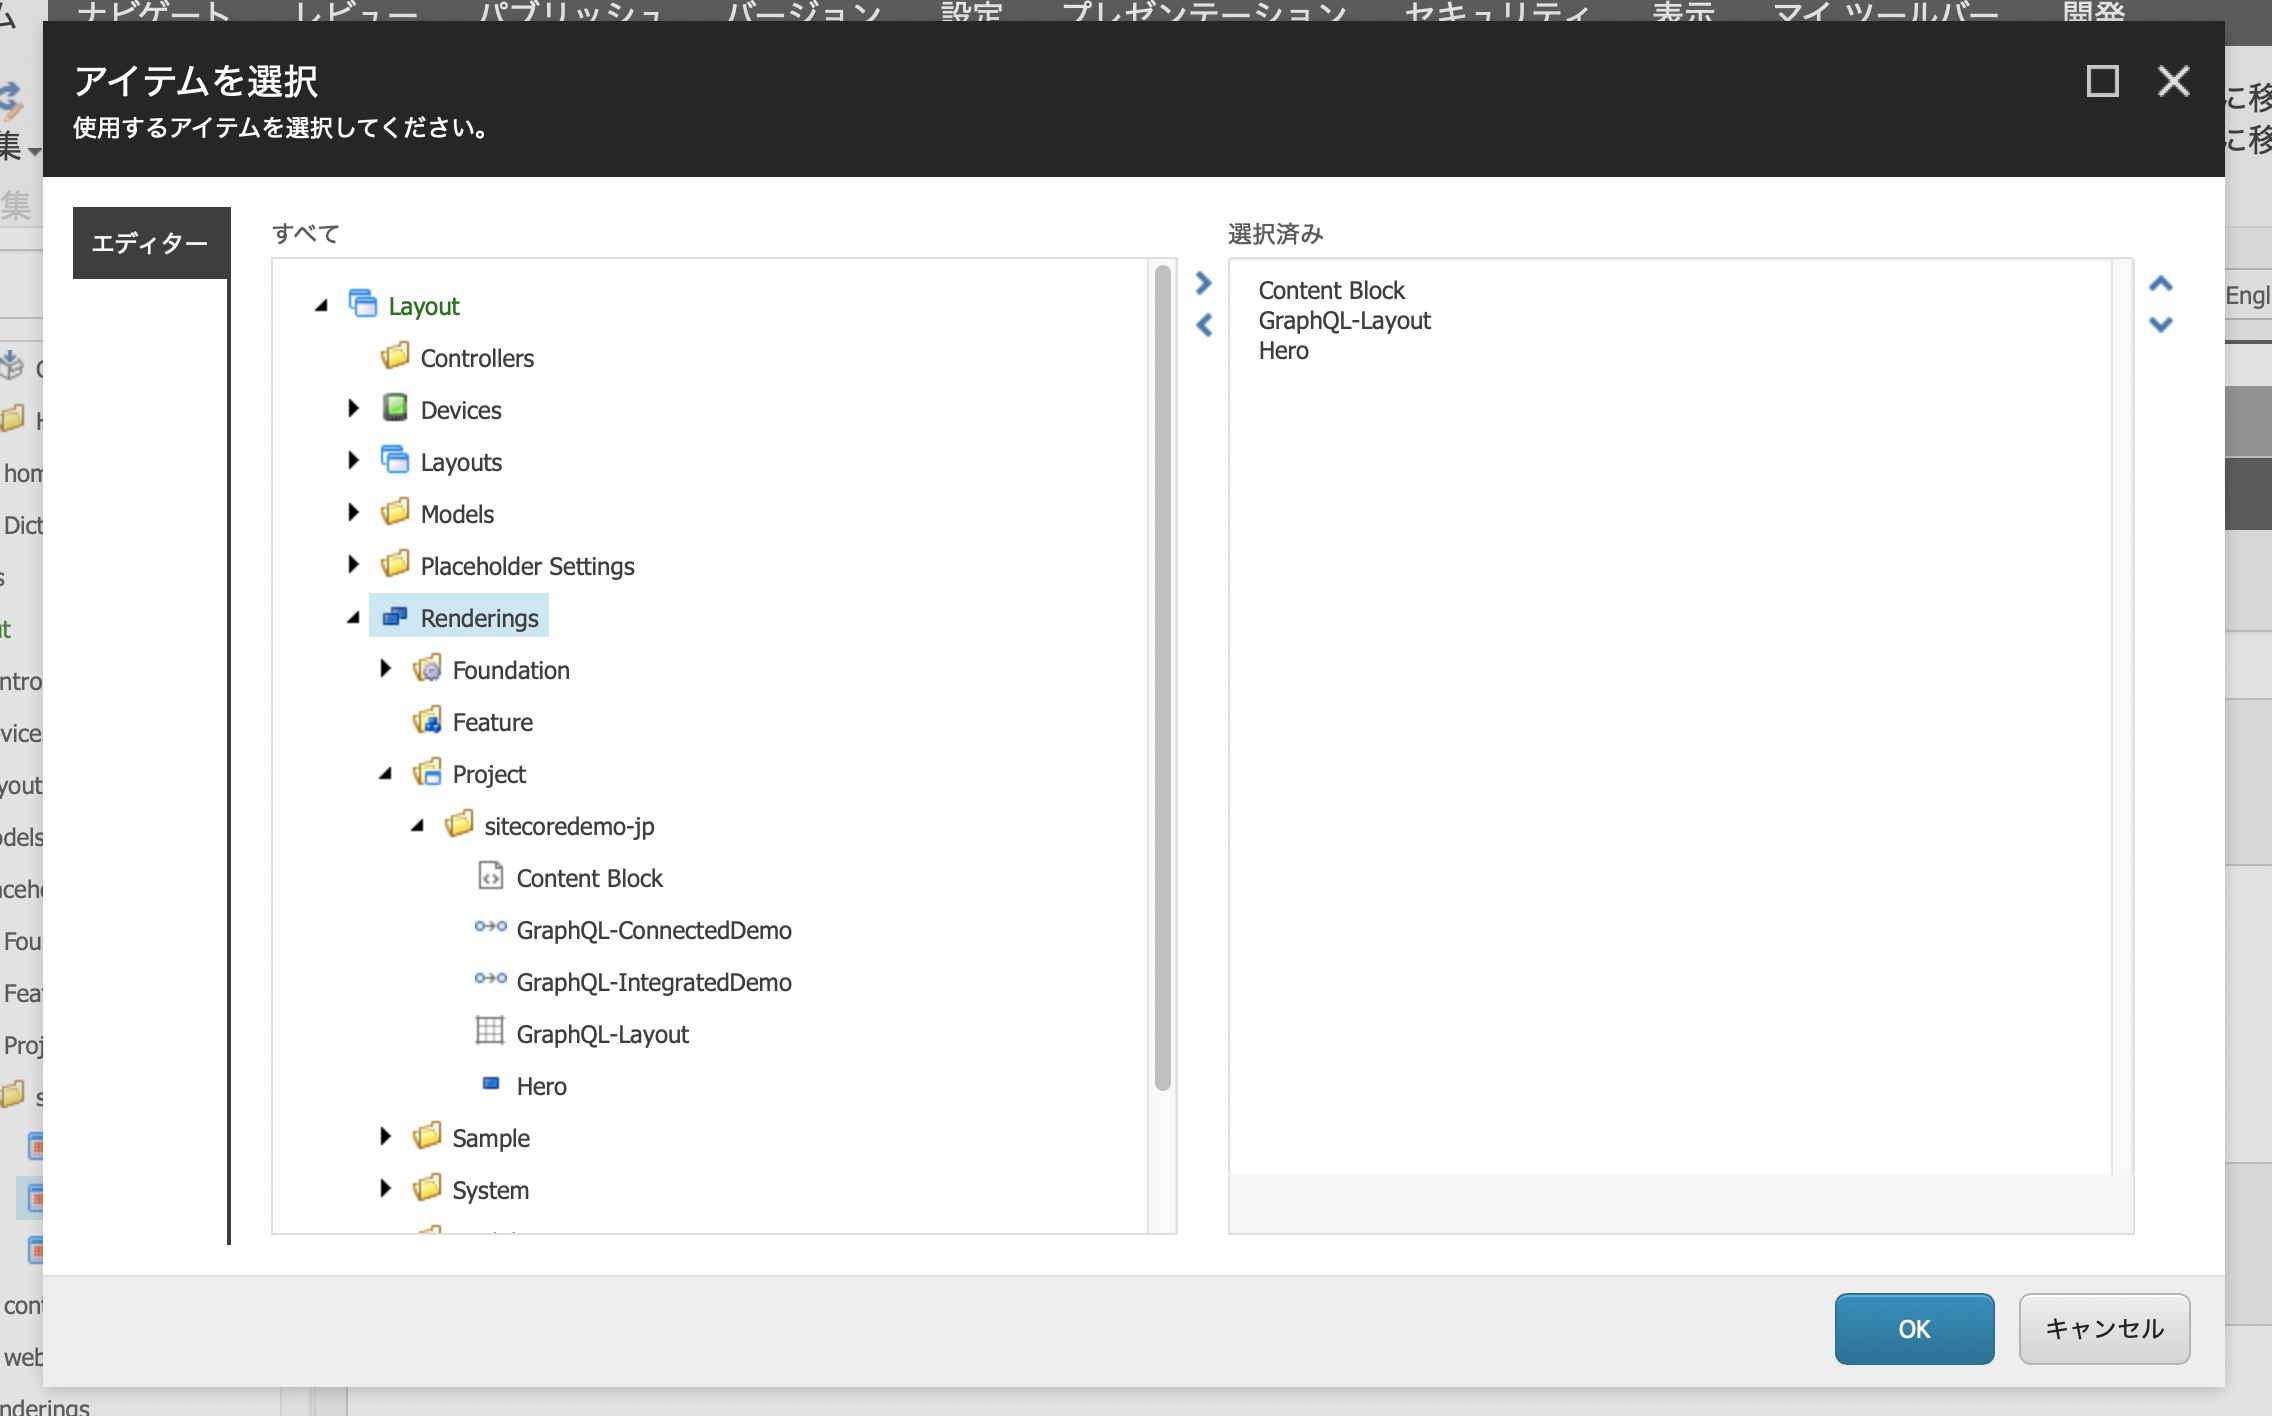Click the Feature folder icon
Viewport: 2272px width, 1416px height.
coord(427,720)
